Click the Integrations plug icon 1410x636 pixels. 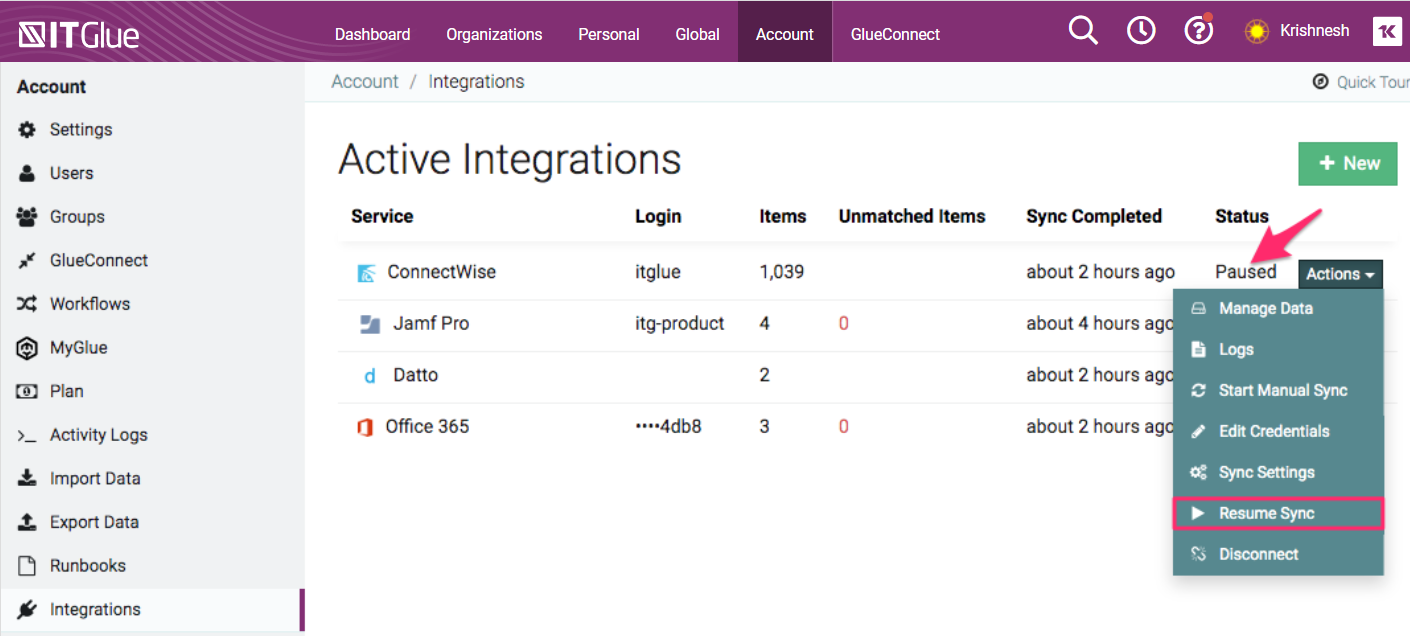pyautogui.click(x=28, y=609)
